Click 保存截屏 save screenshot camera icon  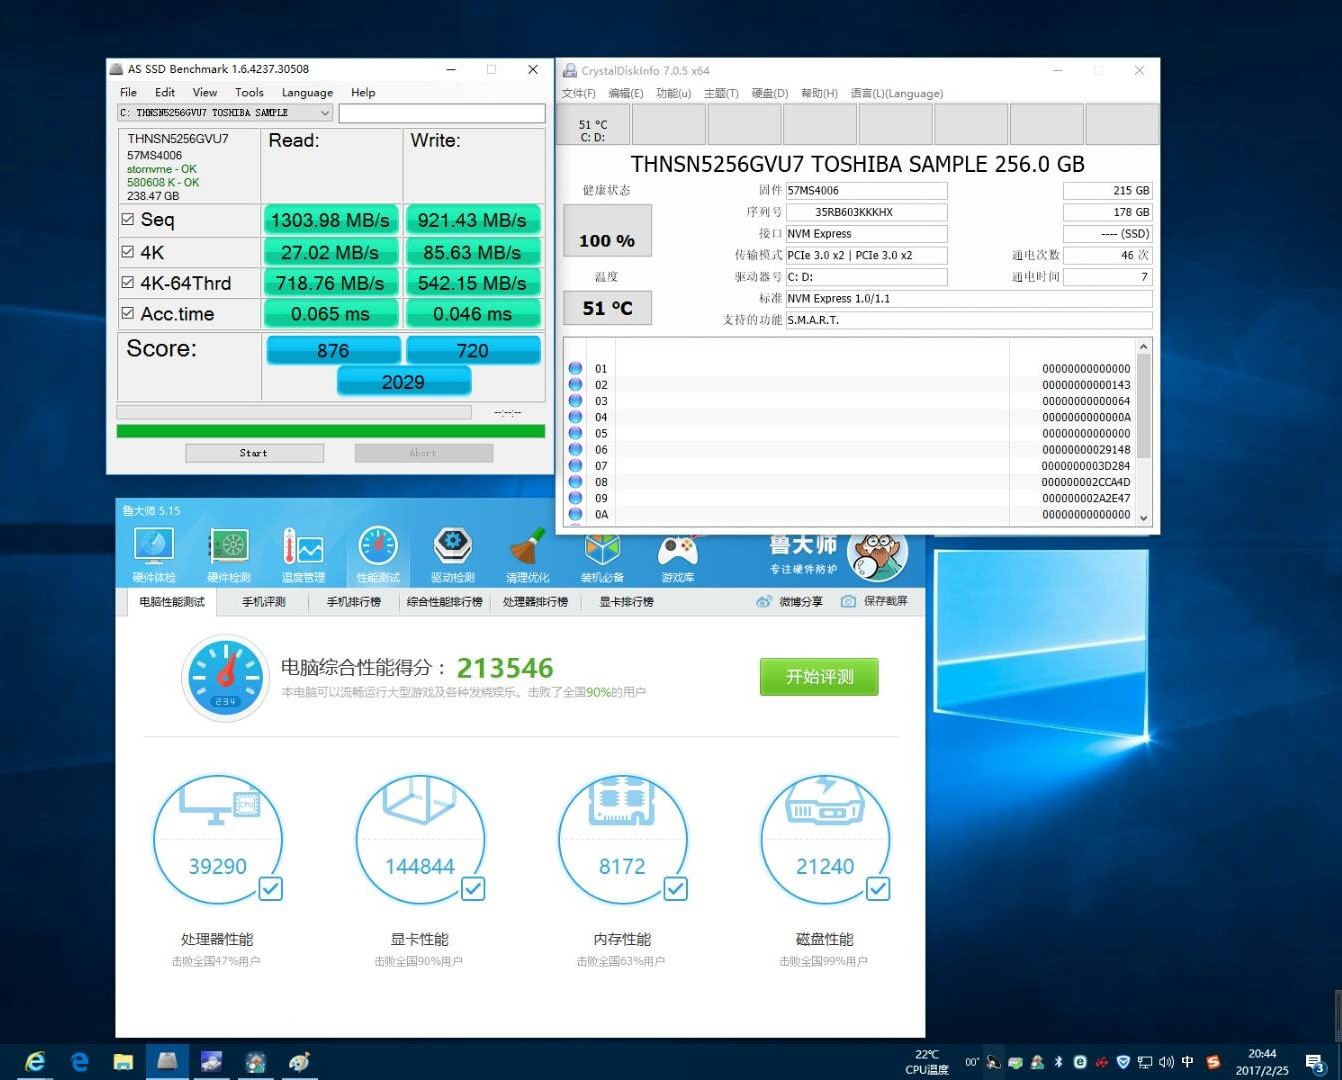pyautogui.click(x=874, y=601)
